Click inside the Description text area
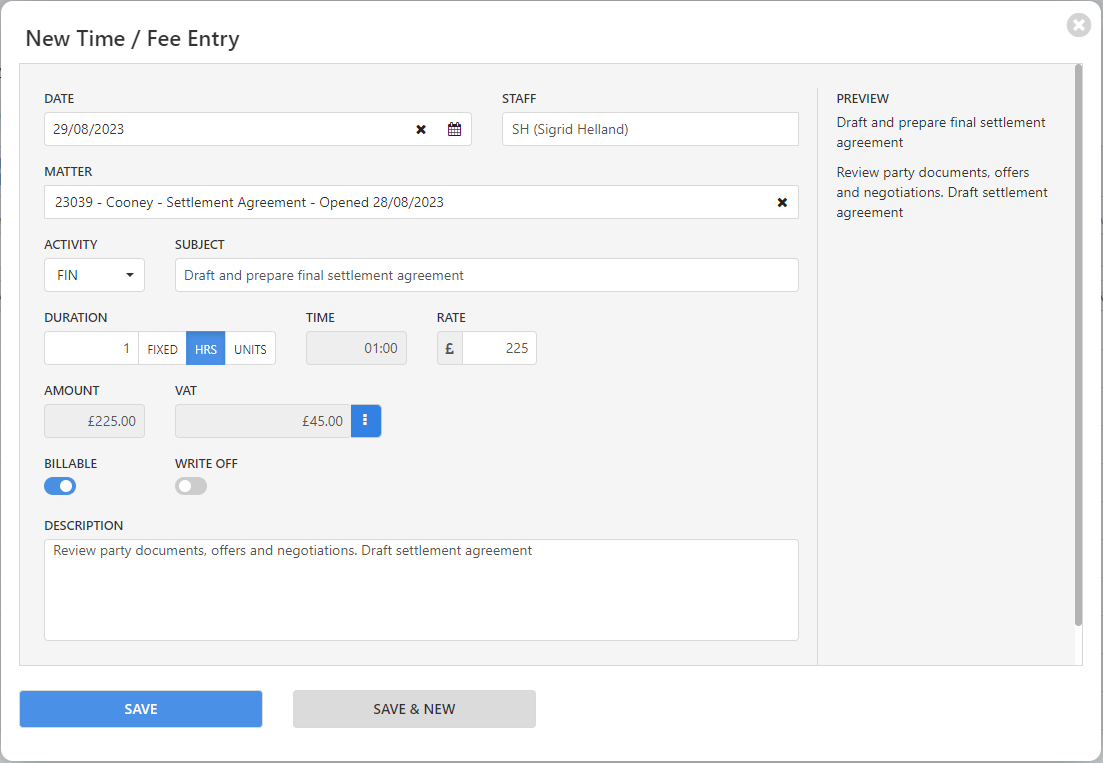Screen dimensions: 1103x763 point(421,590)
